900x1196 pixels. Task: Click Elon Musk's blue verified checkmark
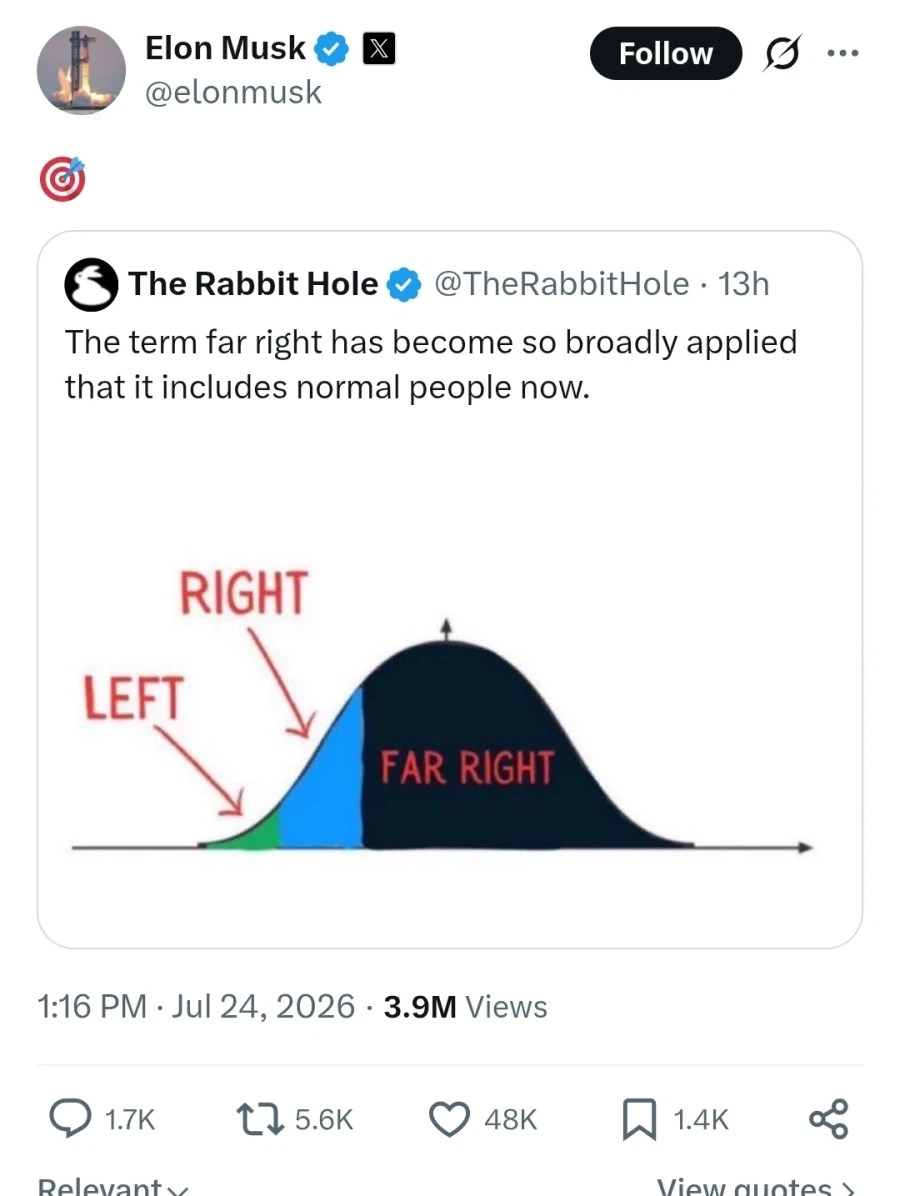point(331,49)
